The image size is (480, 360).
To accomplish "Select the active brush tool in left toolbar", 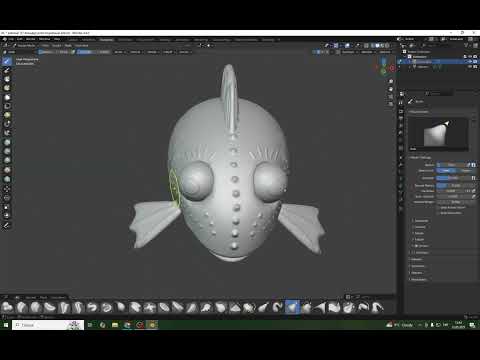I will (x=7, y=61).
